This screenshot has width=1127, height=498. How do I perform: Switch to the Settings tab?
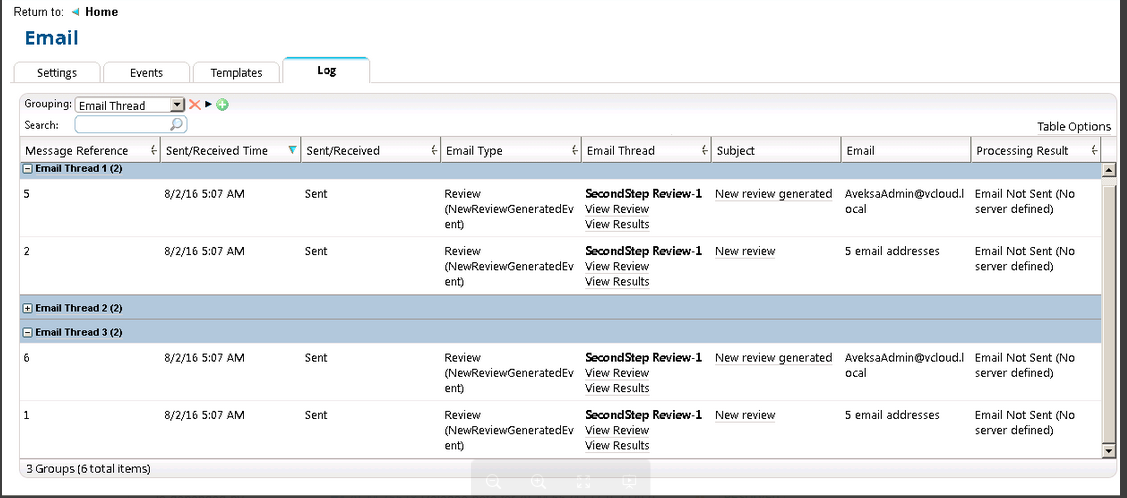[x=57, y=73]
